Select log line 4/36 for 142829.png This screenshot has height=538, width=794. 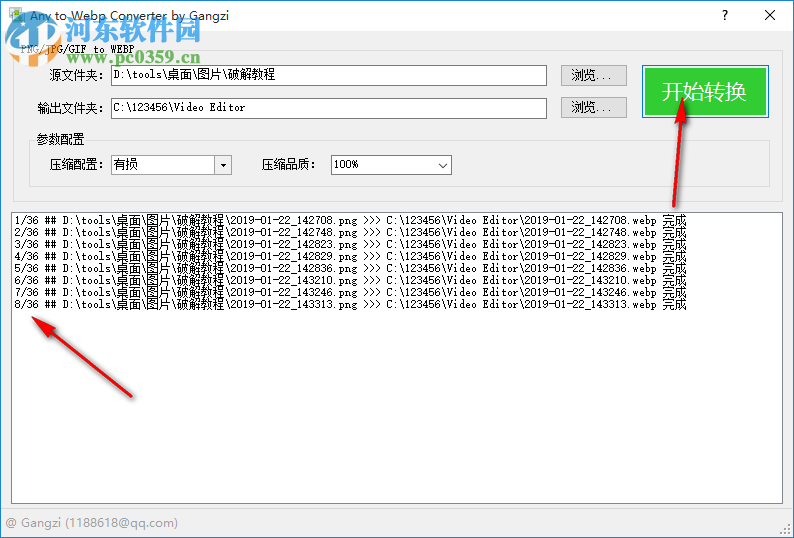(x=350, y=256)
